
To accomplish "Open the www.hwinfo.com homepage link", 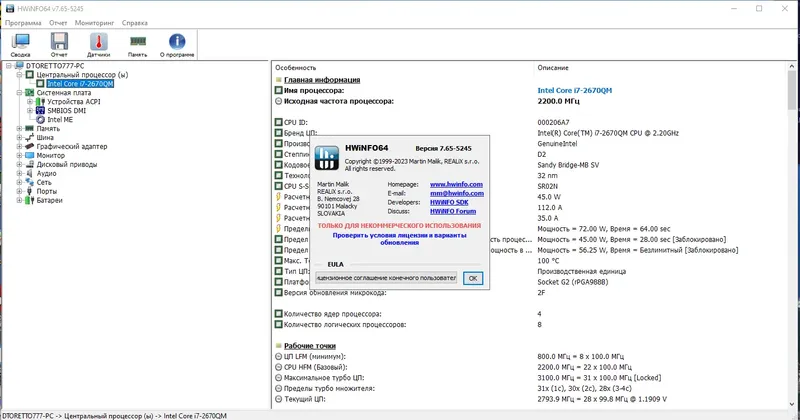I will click(456, 184).
